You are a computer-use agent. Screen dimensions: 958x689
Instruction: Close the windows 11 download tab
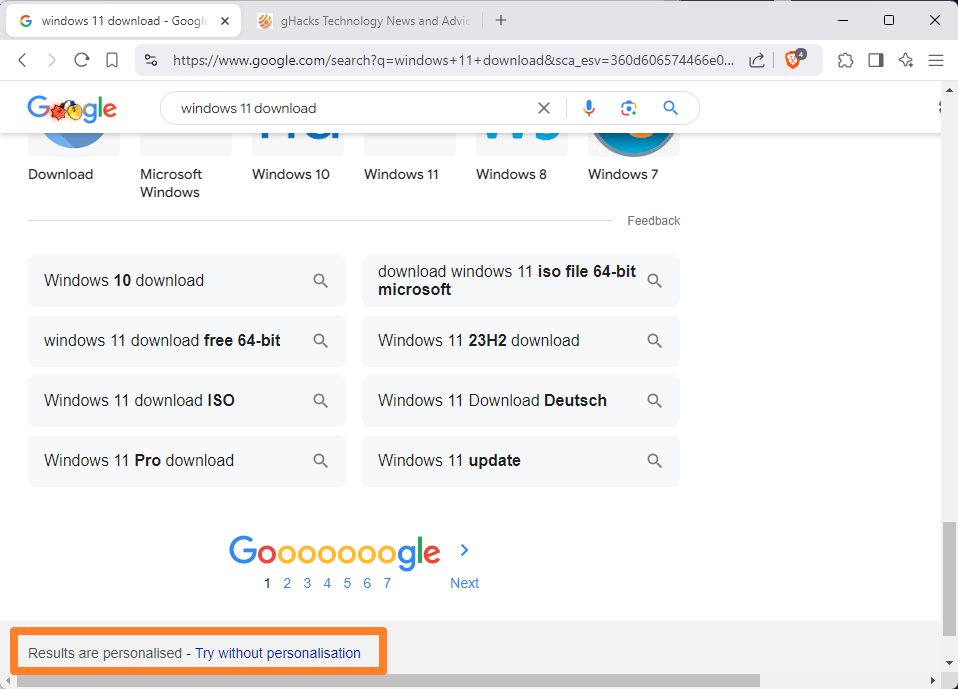tap(225, 21)
